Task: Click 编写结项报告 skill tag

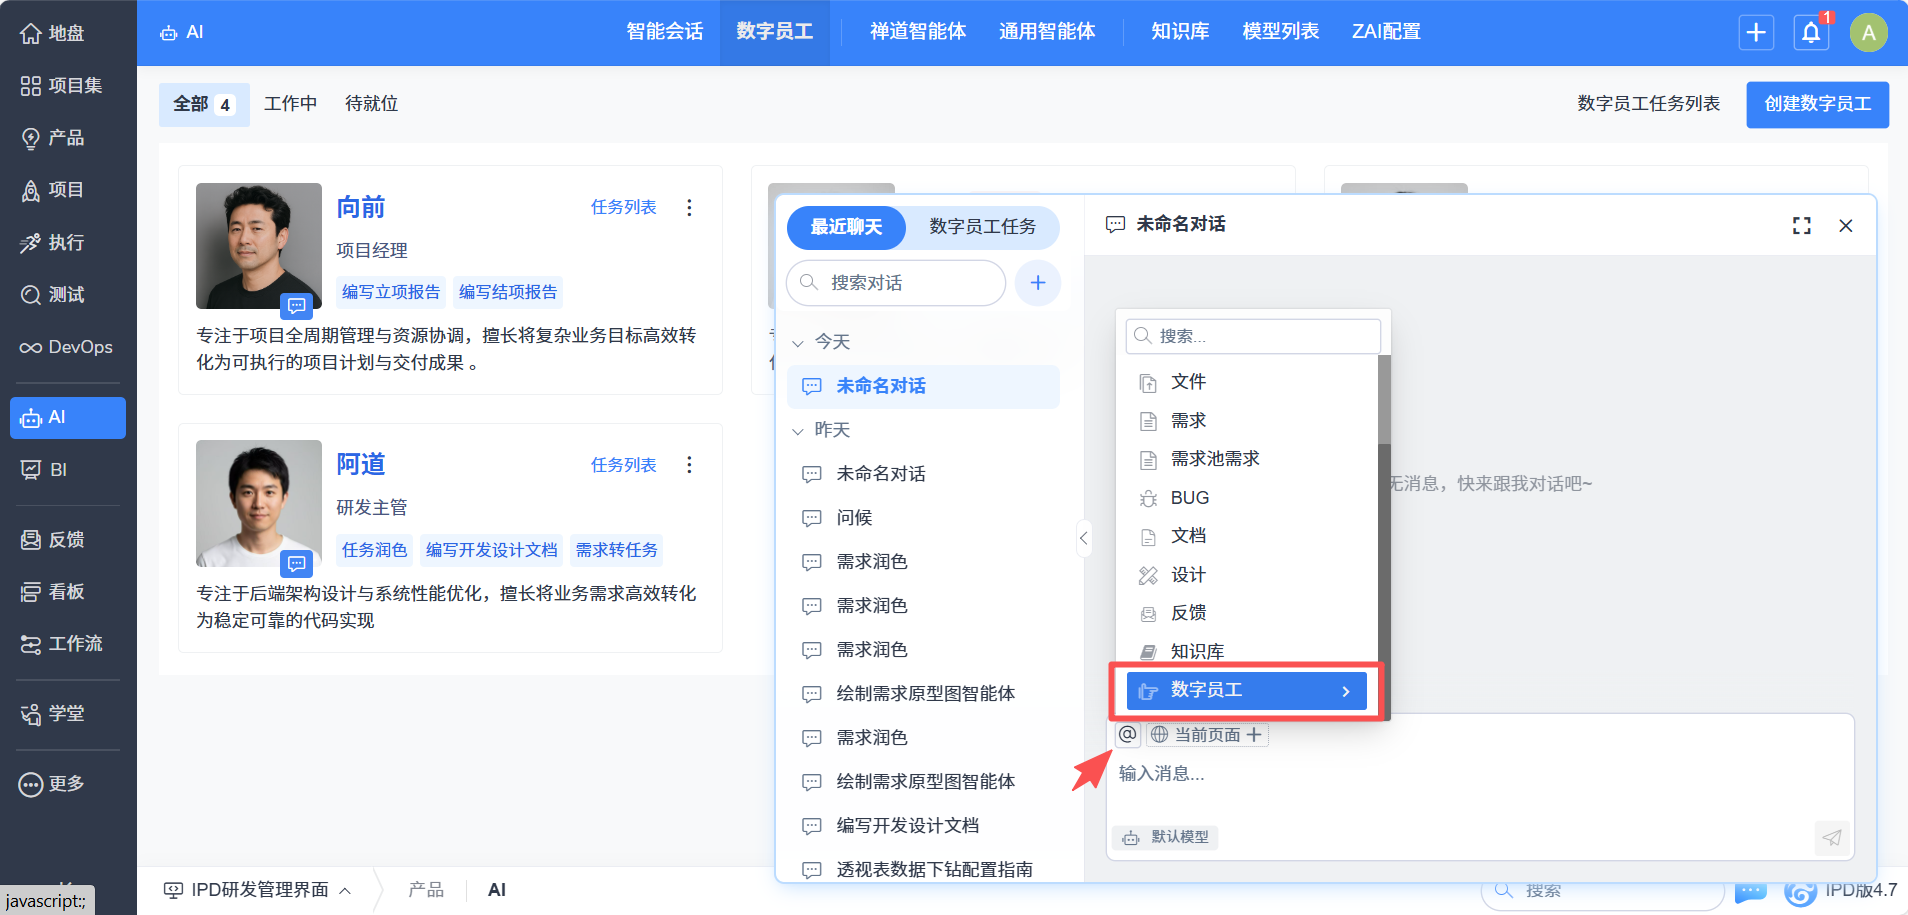Action: coord(508,292)
